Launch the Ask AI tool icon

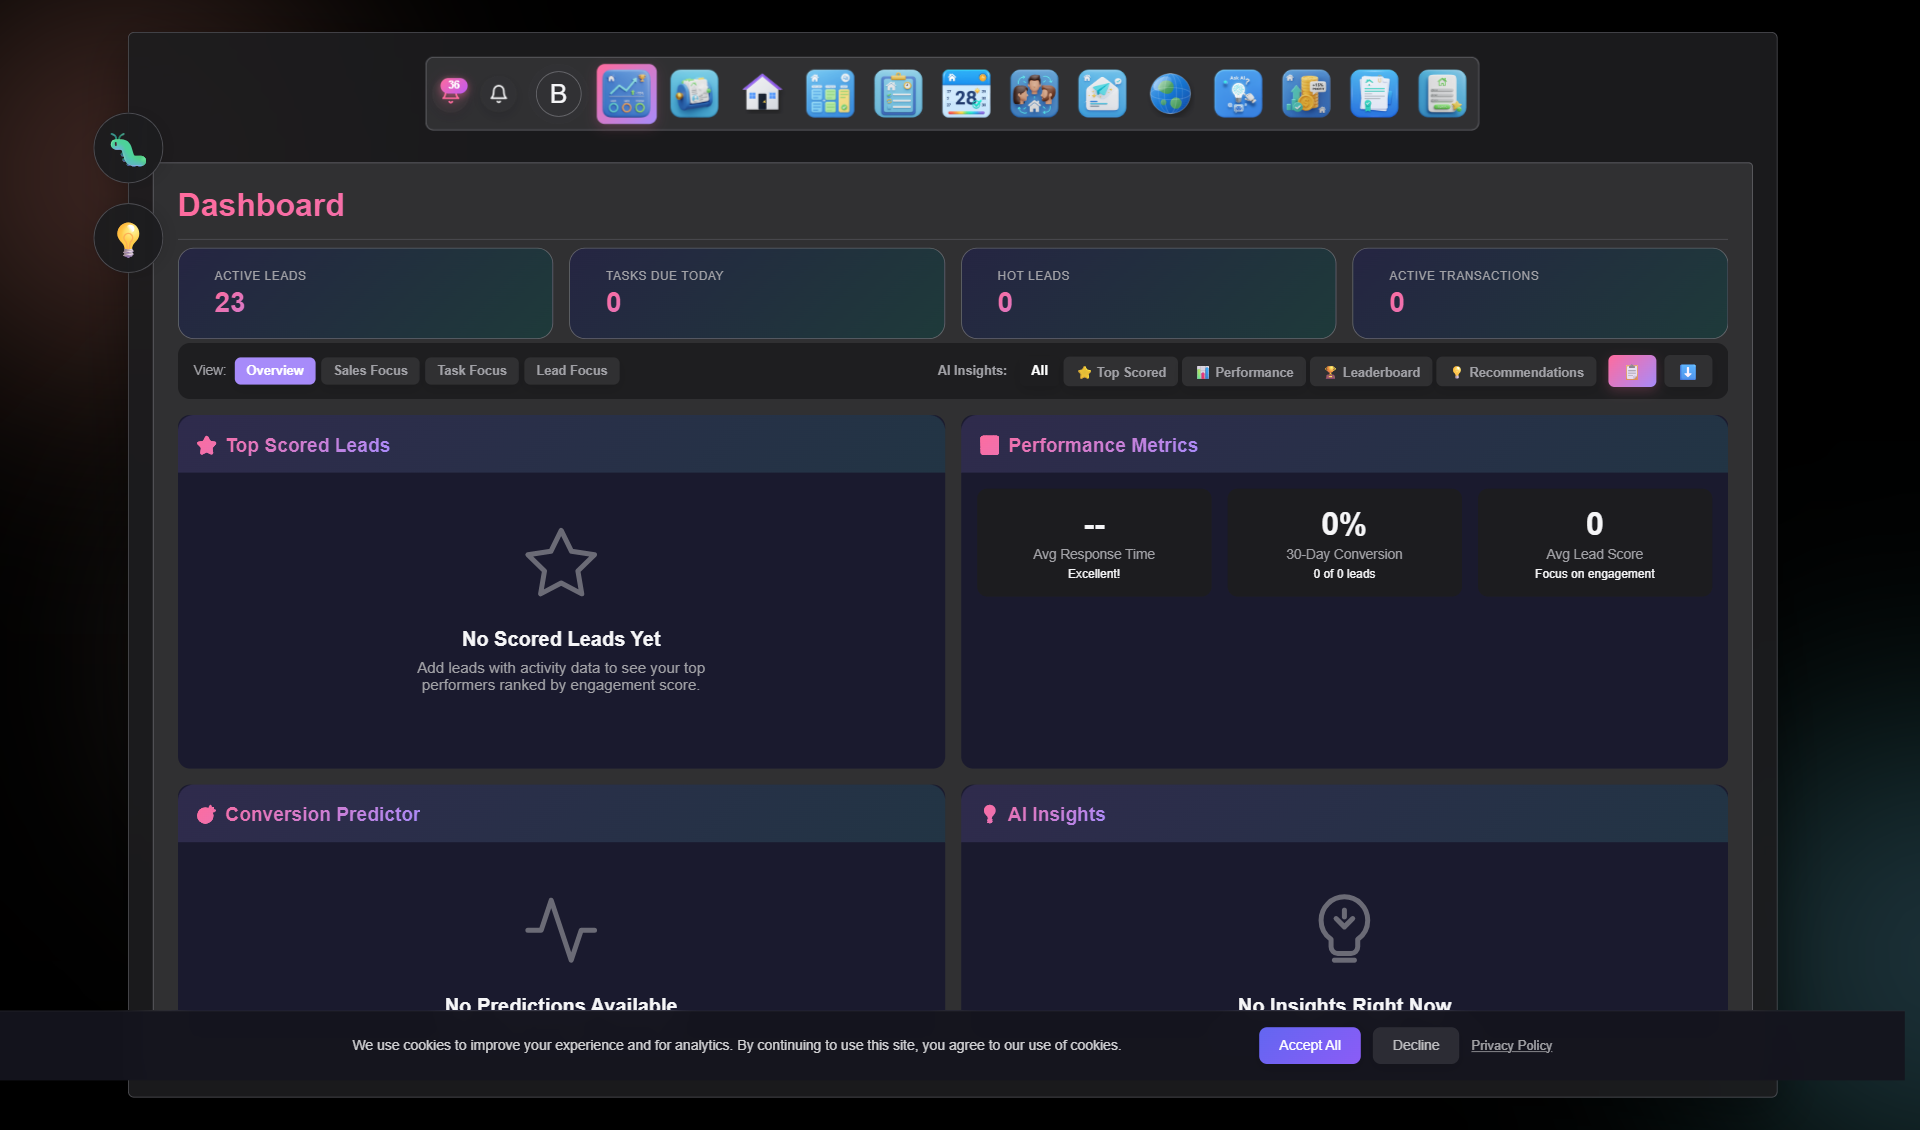(1238, 94)
